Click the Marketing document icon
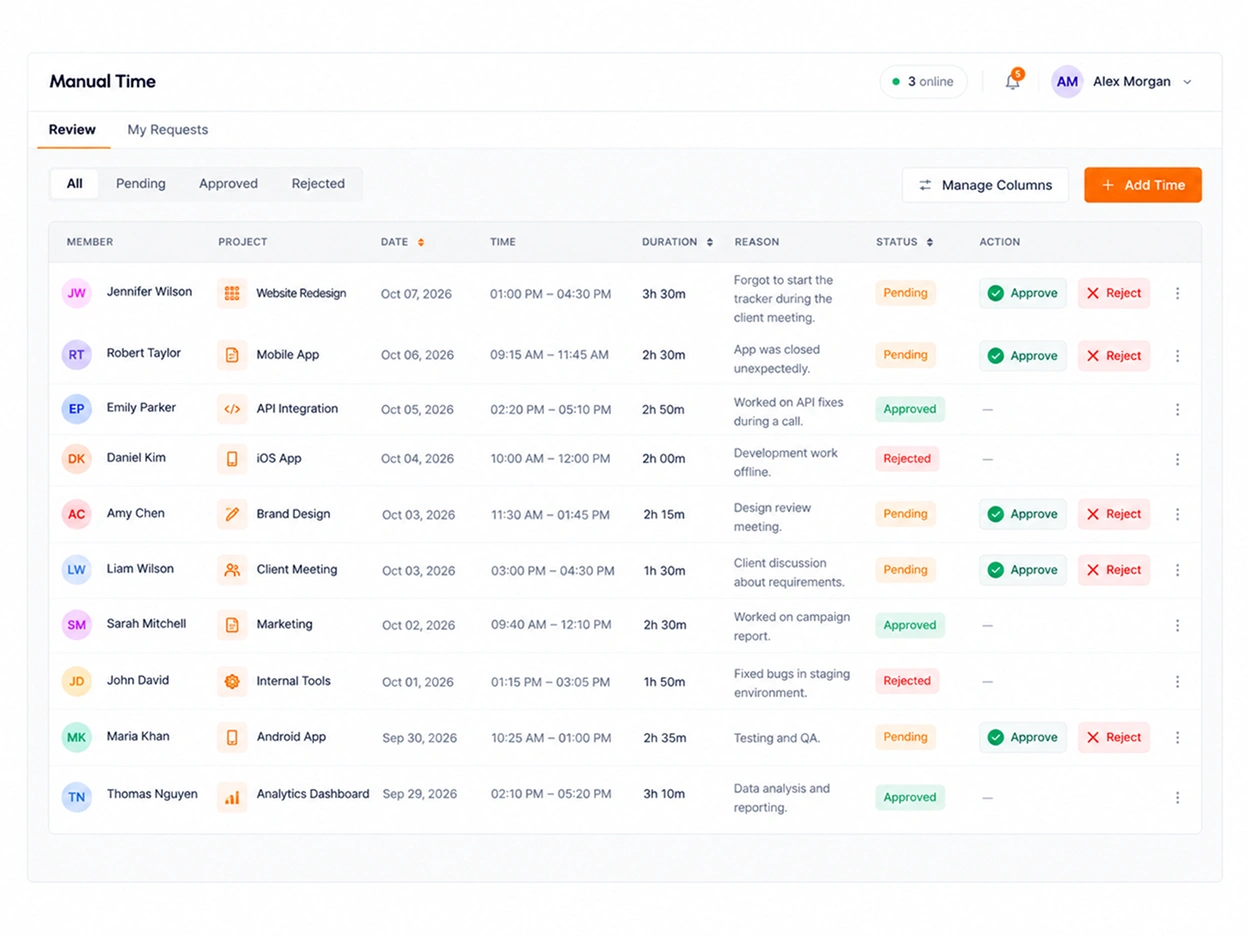 [232, 625]
